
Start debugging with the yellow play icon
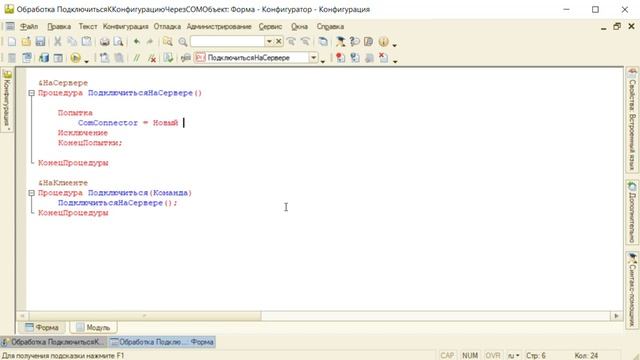(75, 58)
